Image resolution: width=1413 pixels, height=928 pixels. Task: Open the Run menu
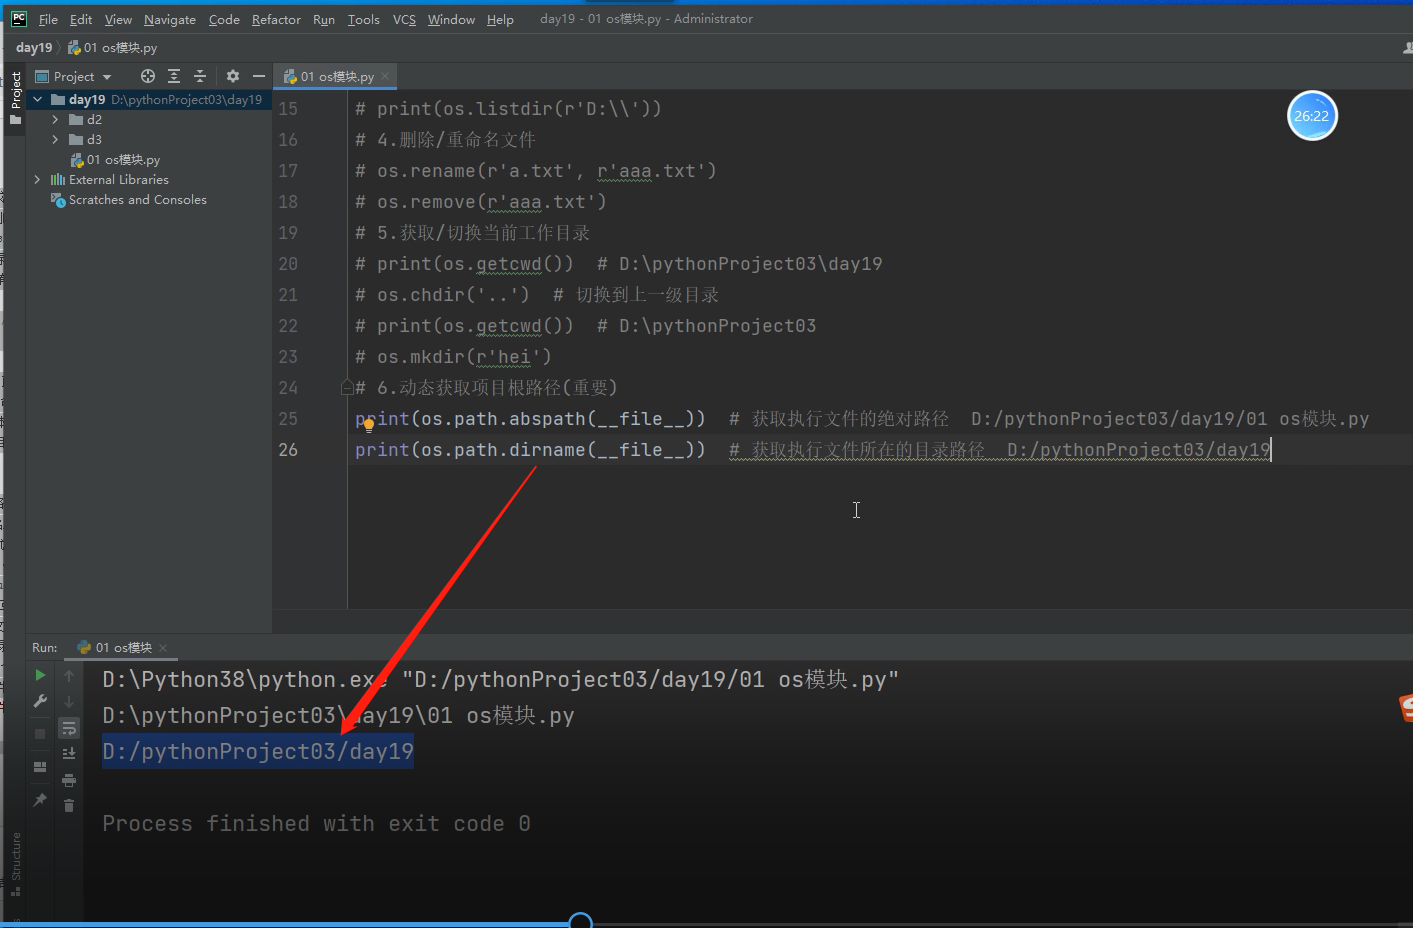click(324, 19)
